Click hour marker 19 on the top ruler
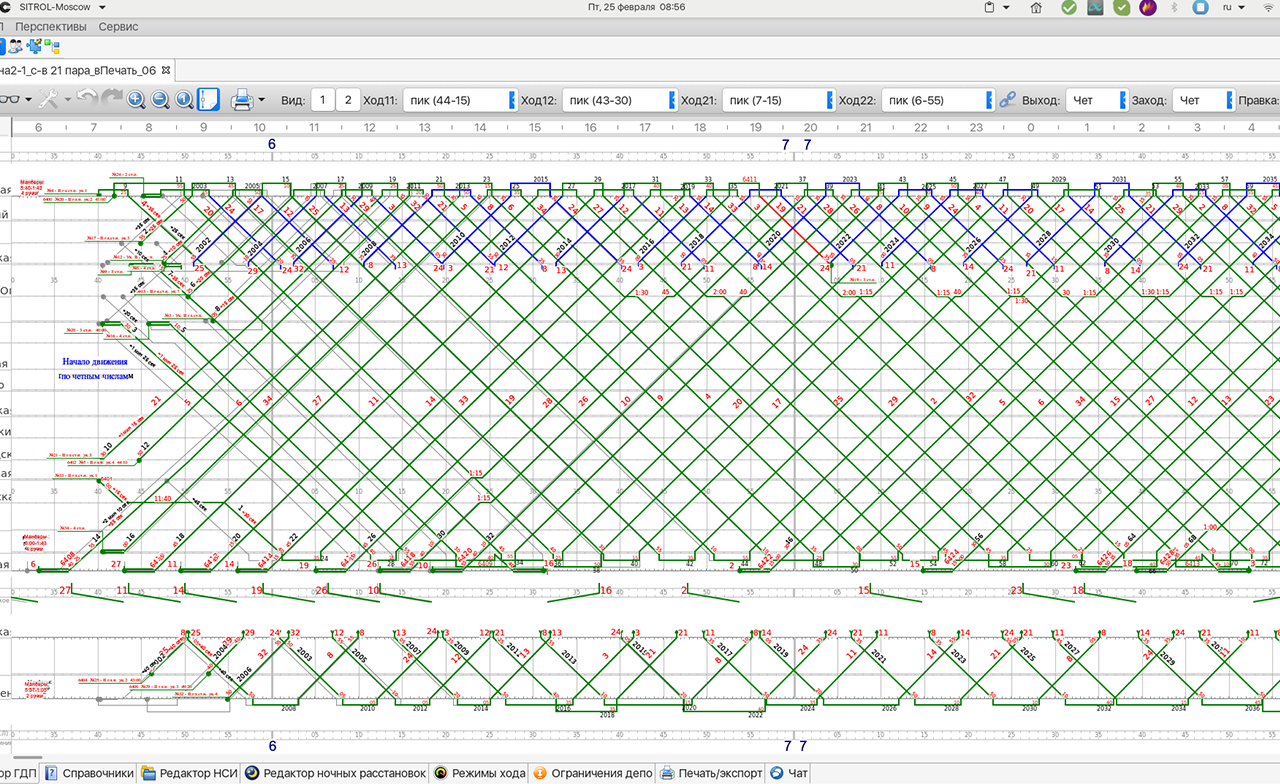Screen dimensions: 1280x784 (756, 128)
